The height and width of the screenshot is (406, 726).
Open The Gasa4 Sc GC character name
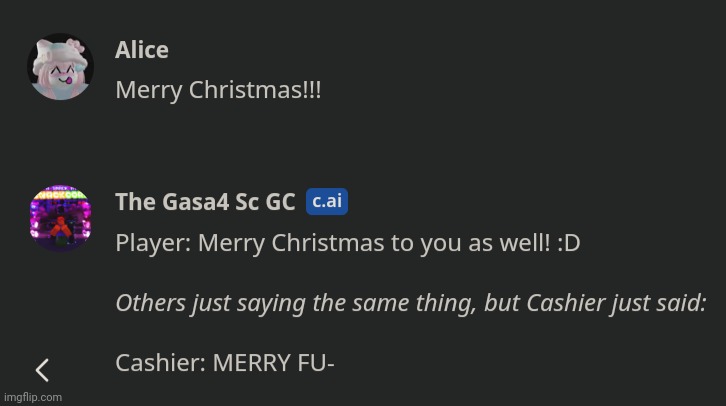tap(205, 202)
